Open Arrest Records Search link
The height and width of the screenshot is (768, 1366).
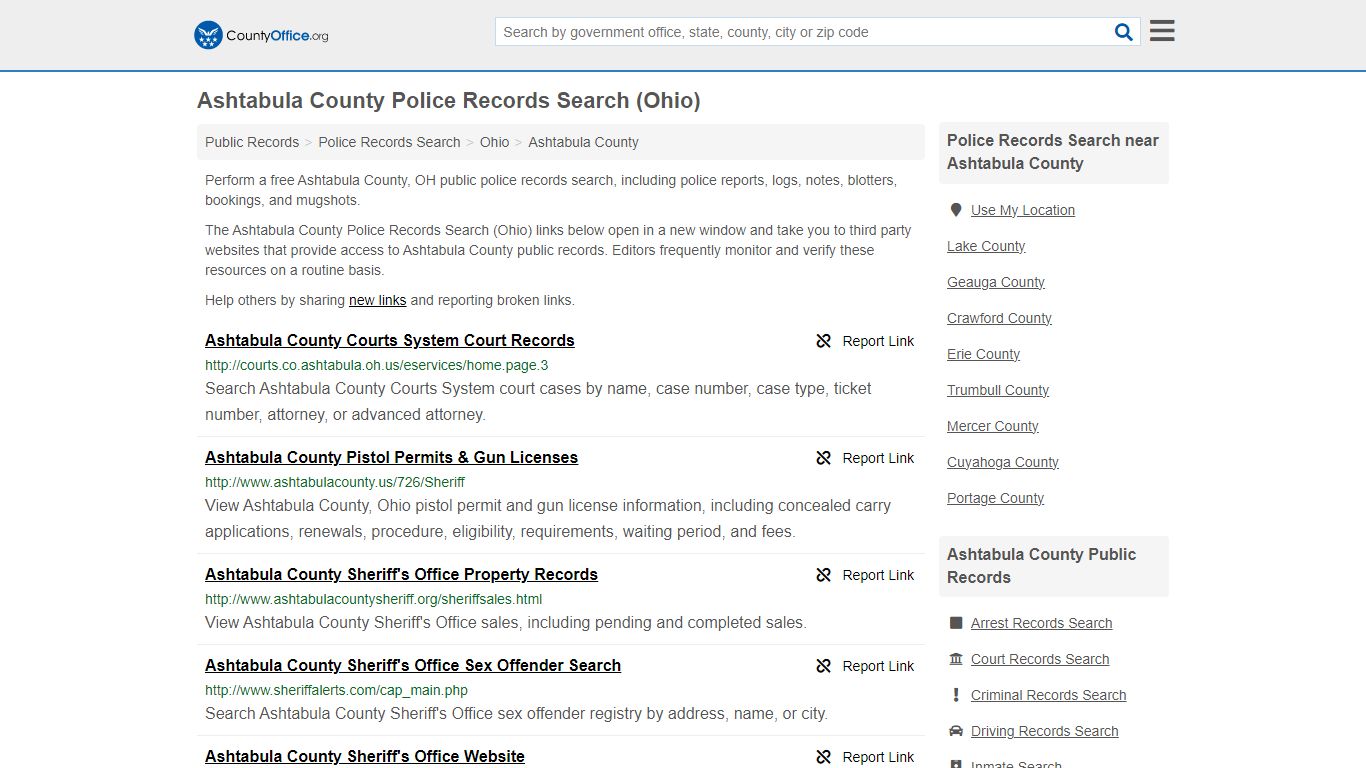point(1041,623)
